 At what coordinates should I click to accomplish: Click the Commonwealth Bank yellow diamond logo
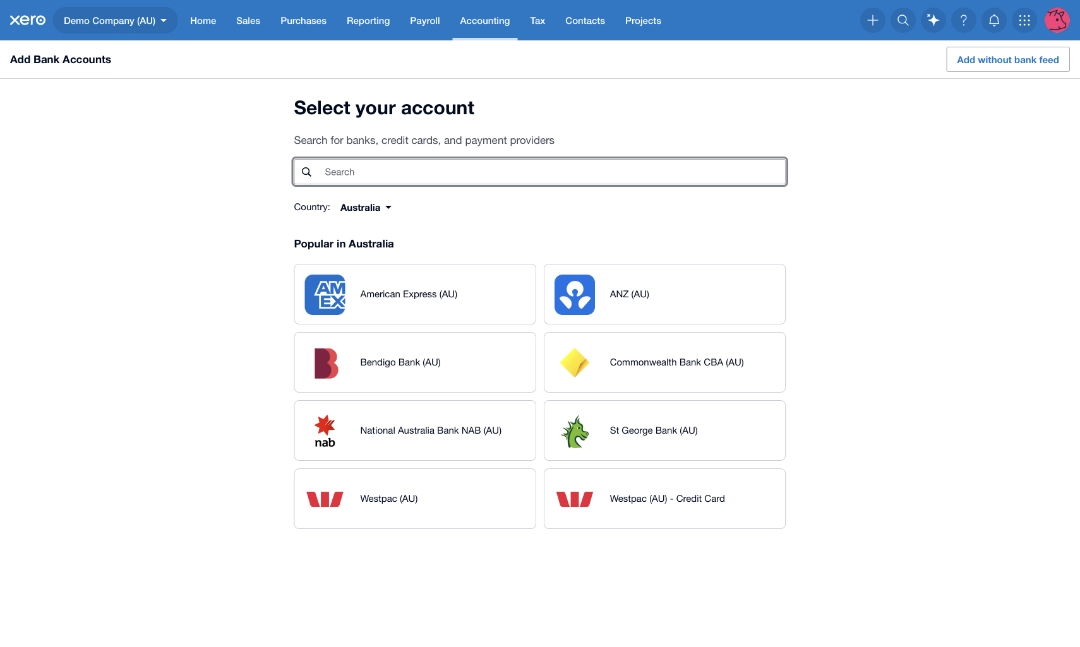pyautogui.click(x=574, y=363)
